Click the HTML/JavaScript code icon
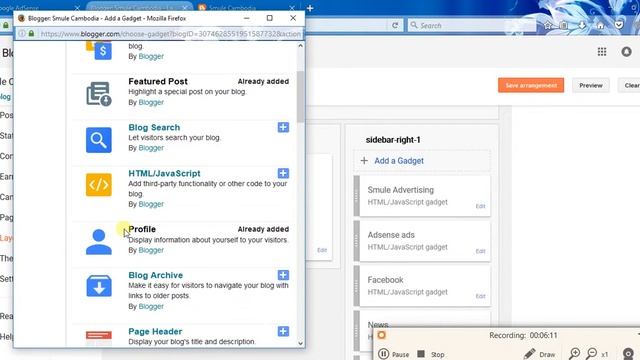 (99, 185)
